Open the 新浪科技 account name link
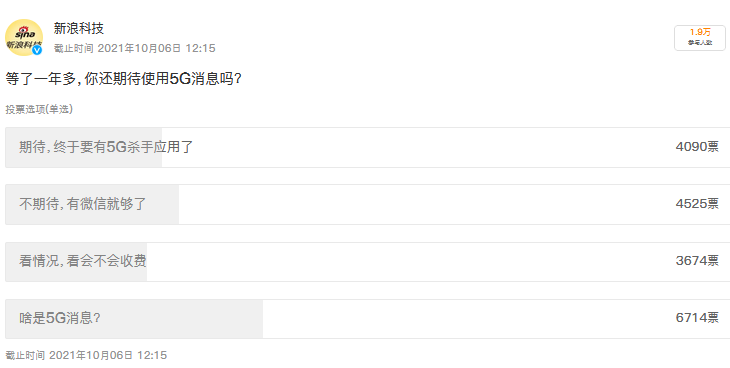The image size is (730, 368). pos(78,28)
